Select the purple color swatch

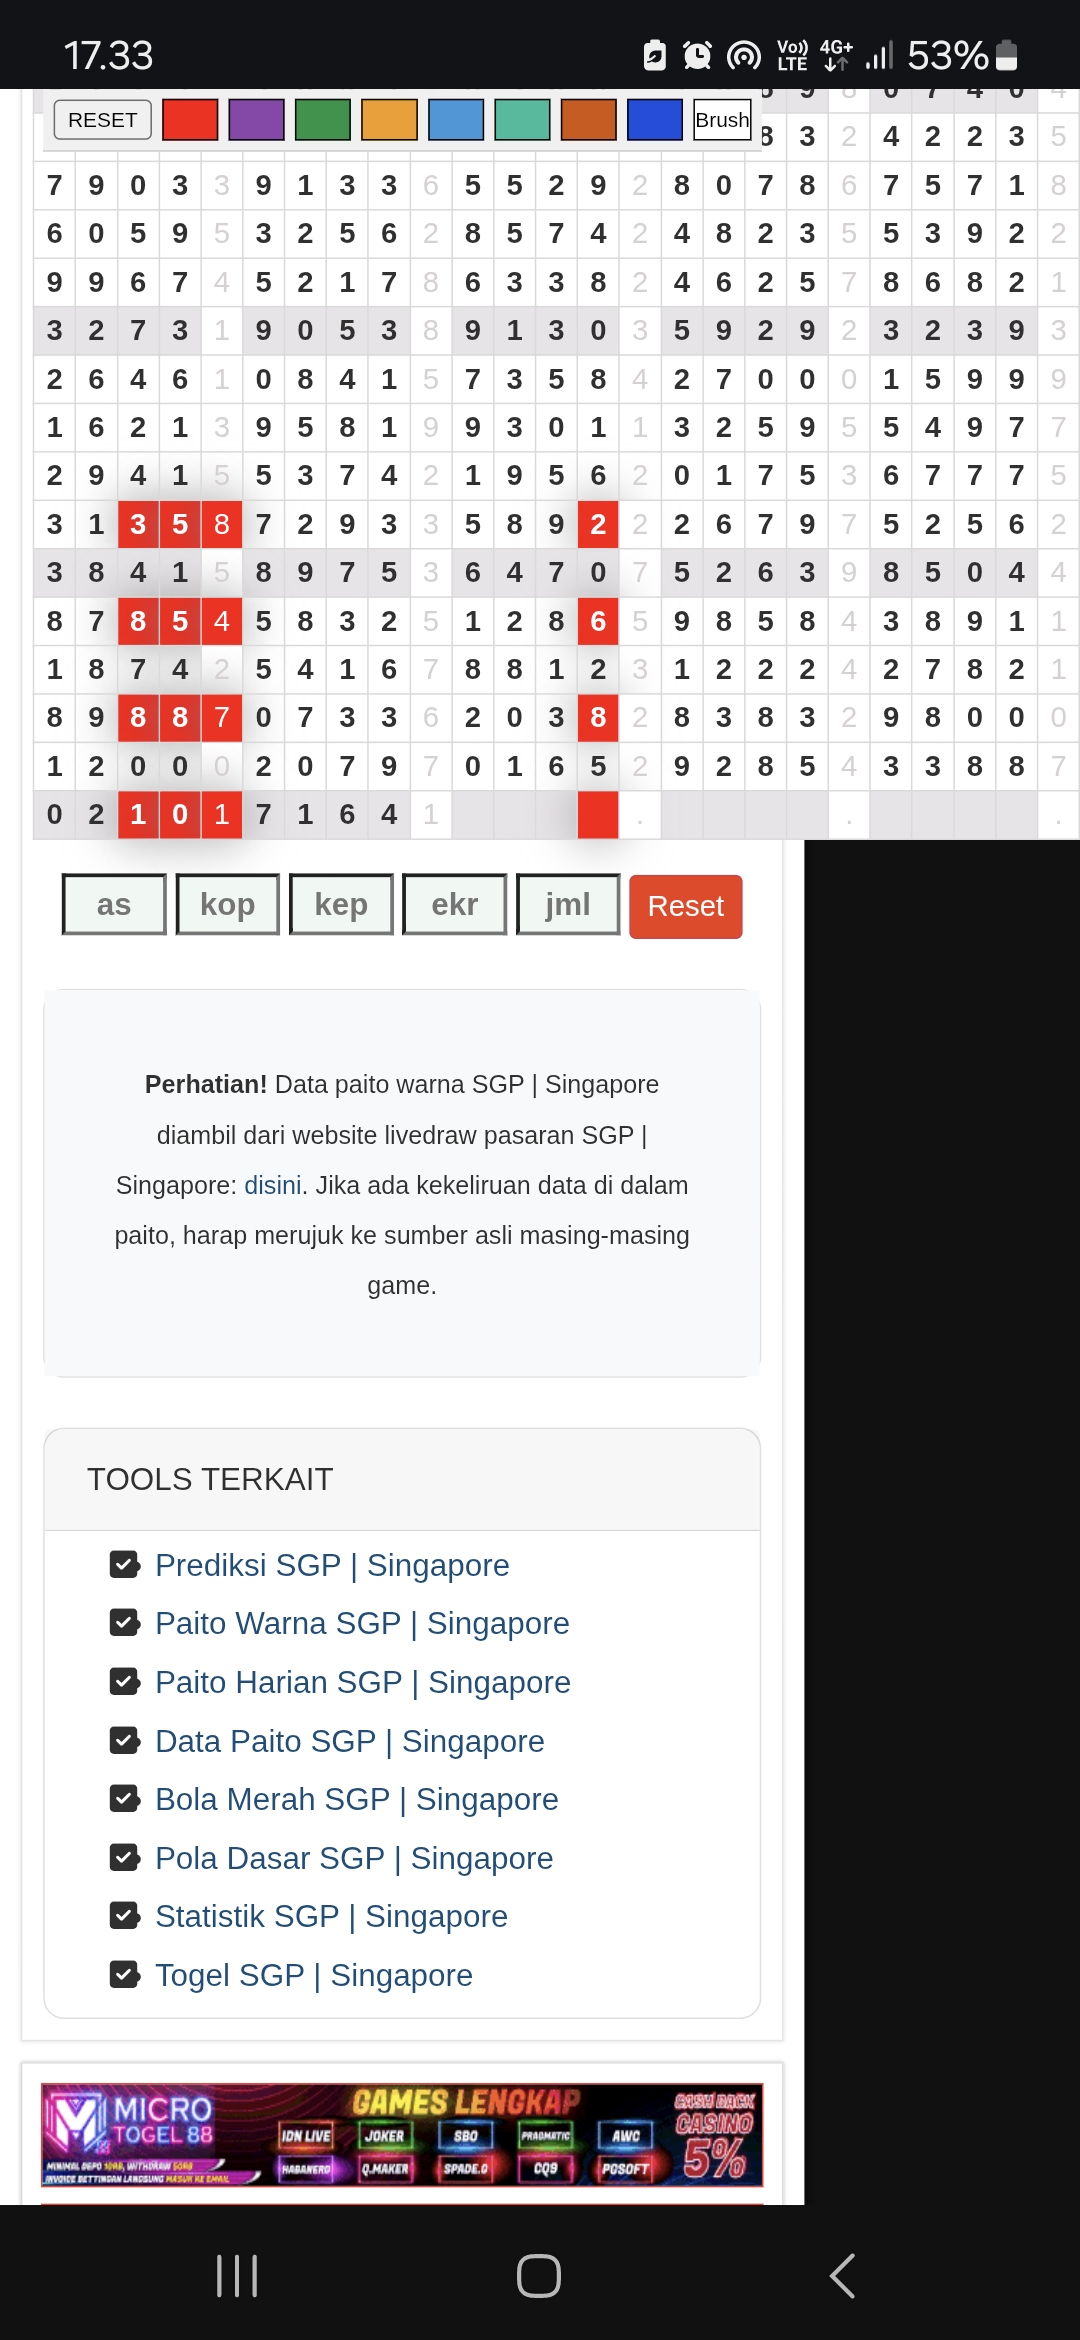coord(256,120)
